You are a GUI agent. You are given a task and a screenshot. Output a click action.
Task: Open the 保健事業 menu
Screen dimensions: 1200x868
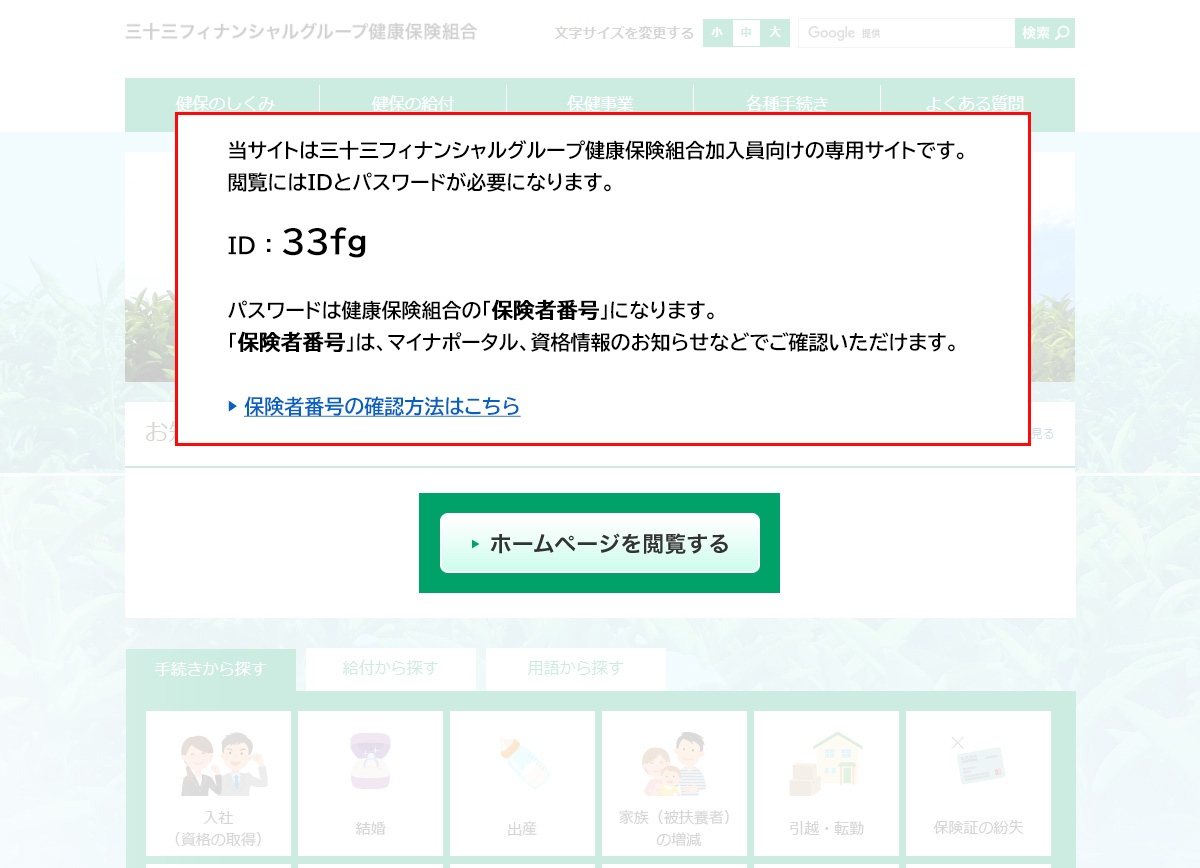[x=600, y=102]
